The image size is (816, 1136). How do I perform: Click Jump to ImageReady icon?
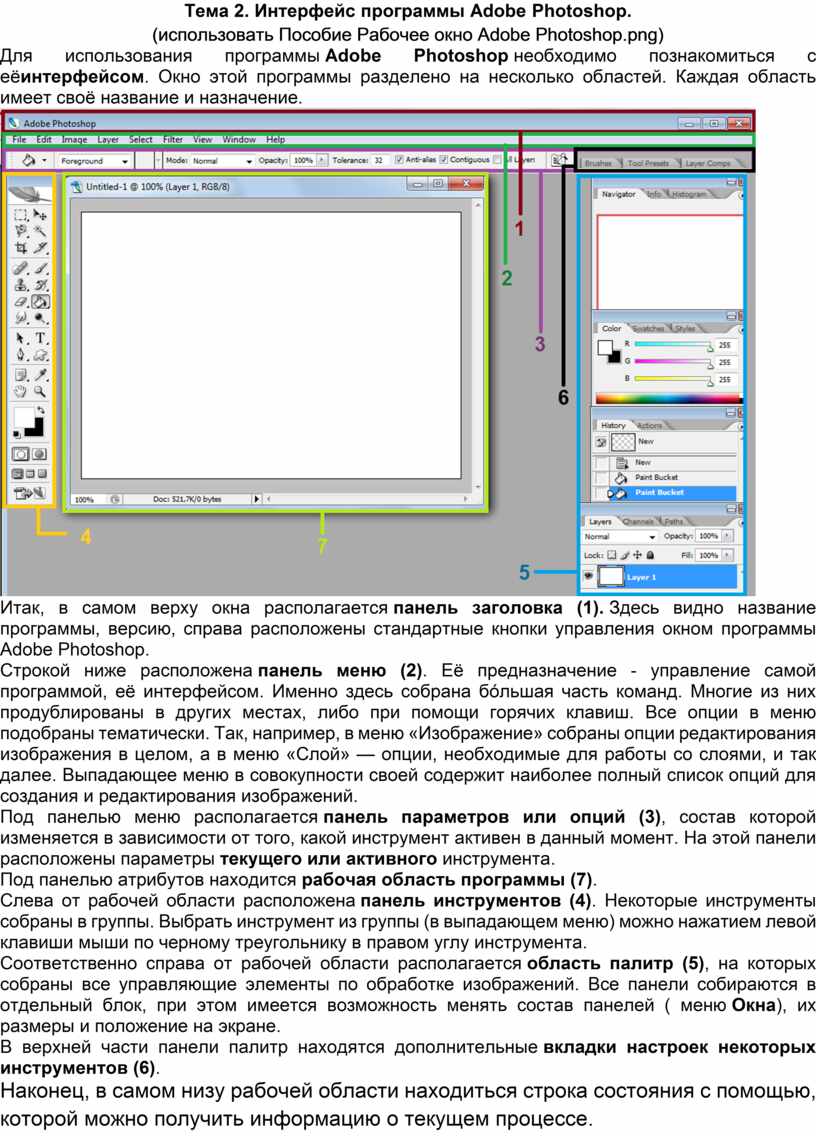point(30,494)
